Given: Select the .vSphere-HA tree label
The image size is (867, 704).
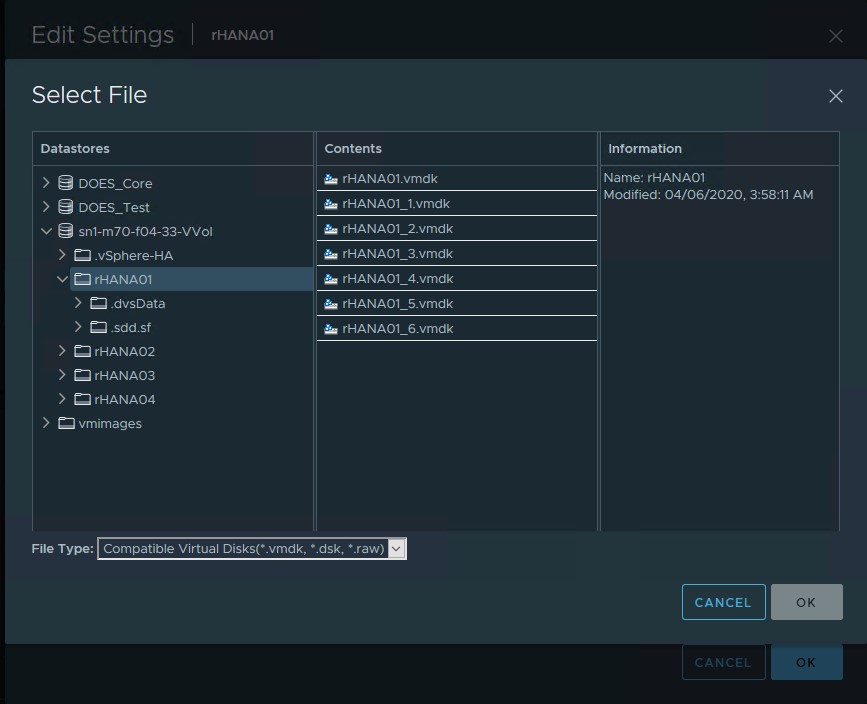Looking at the screenshot, I should pyautogui.click(x=133, y=255).
